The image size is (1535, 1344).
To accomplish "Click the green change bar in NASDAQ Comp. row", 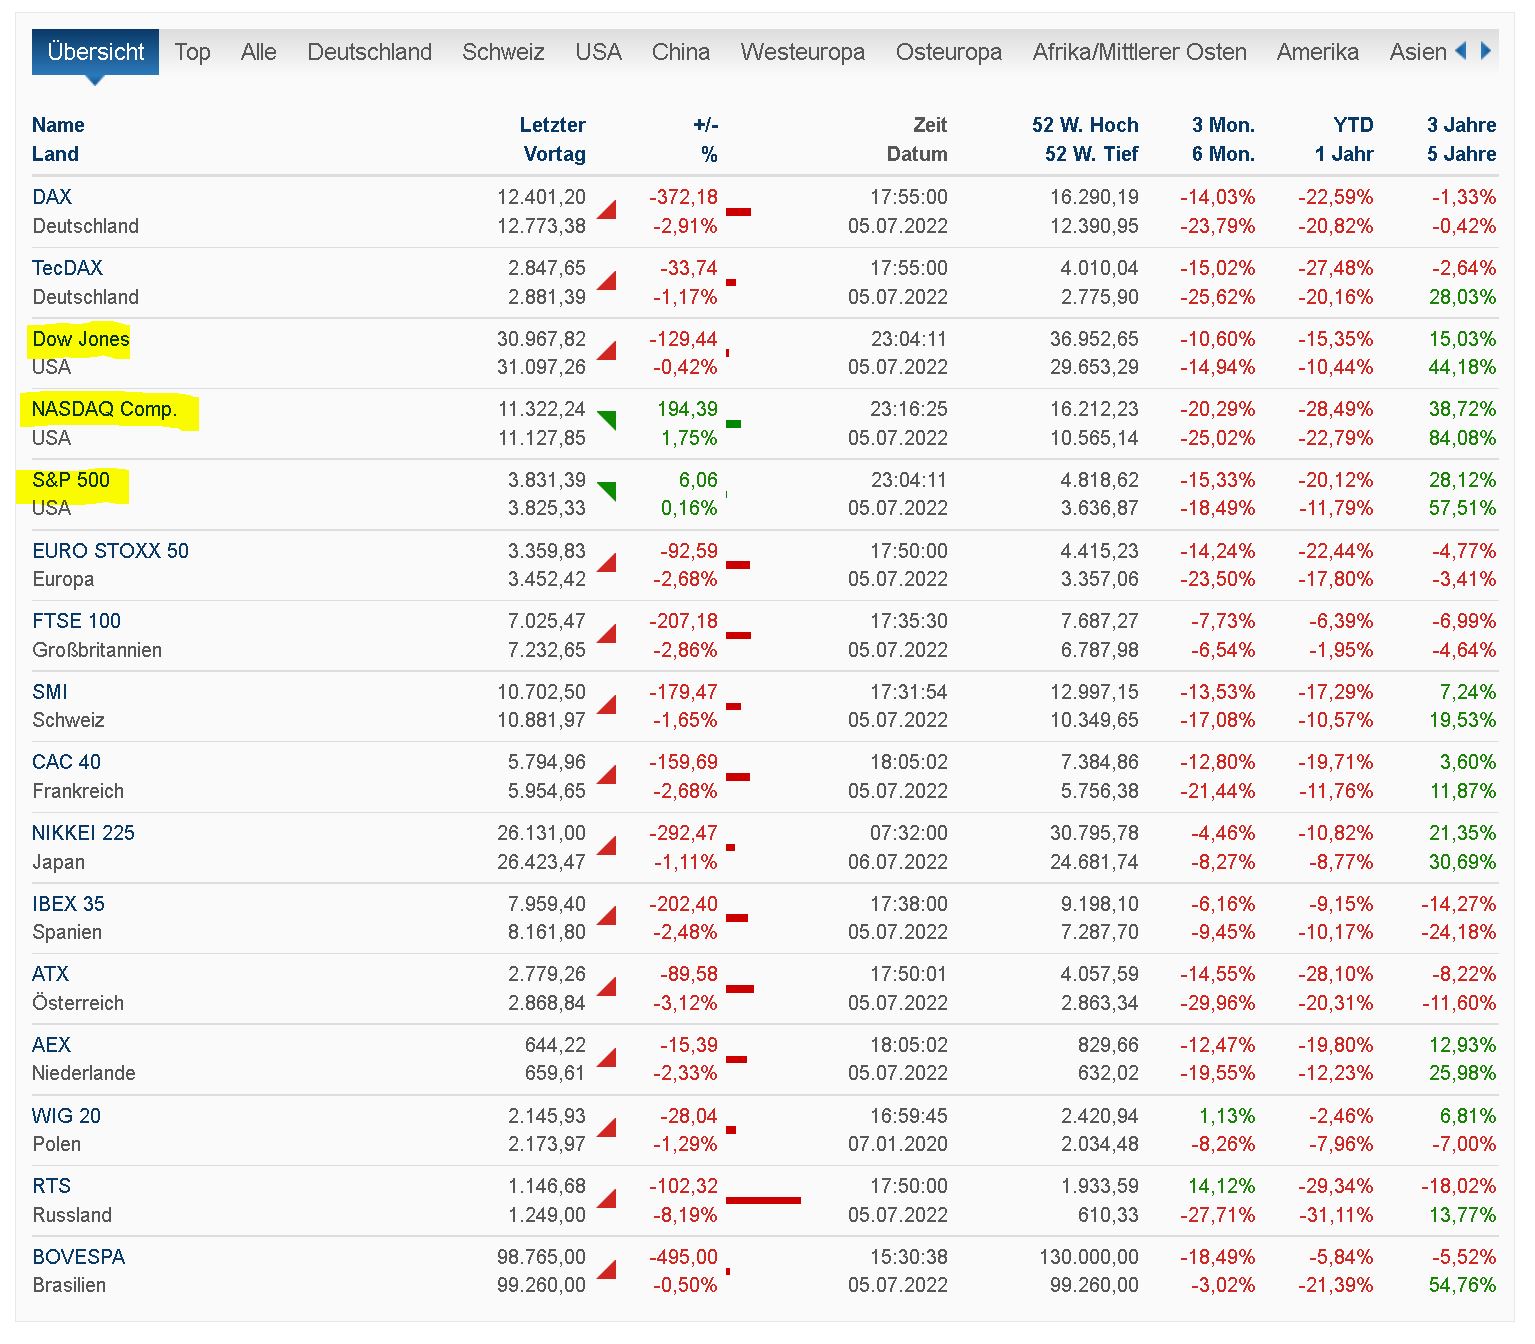I will tap(733, 425).
